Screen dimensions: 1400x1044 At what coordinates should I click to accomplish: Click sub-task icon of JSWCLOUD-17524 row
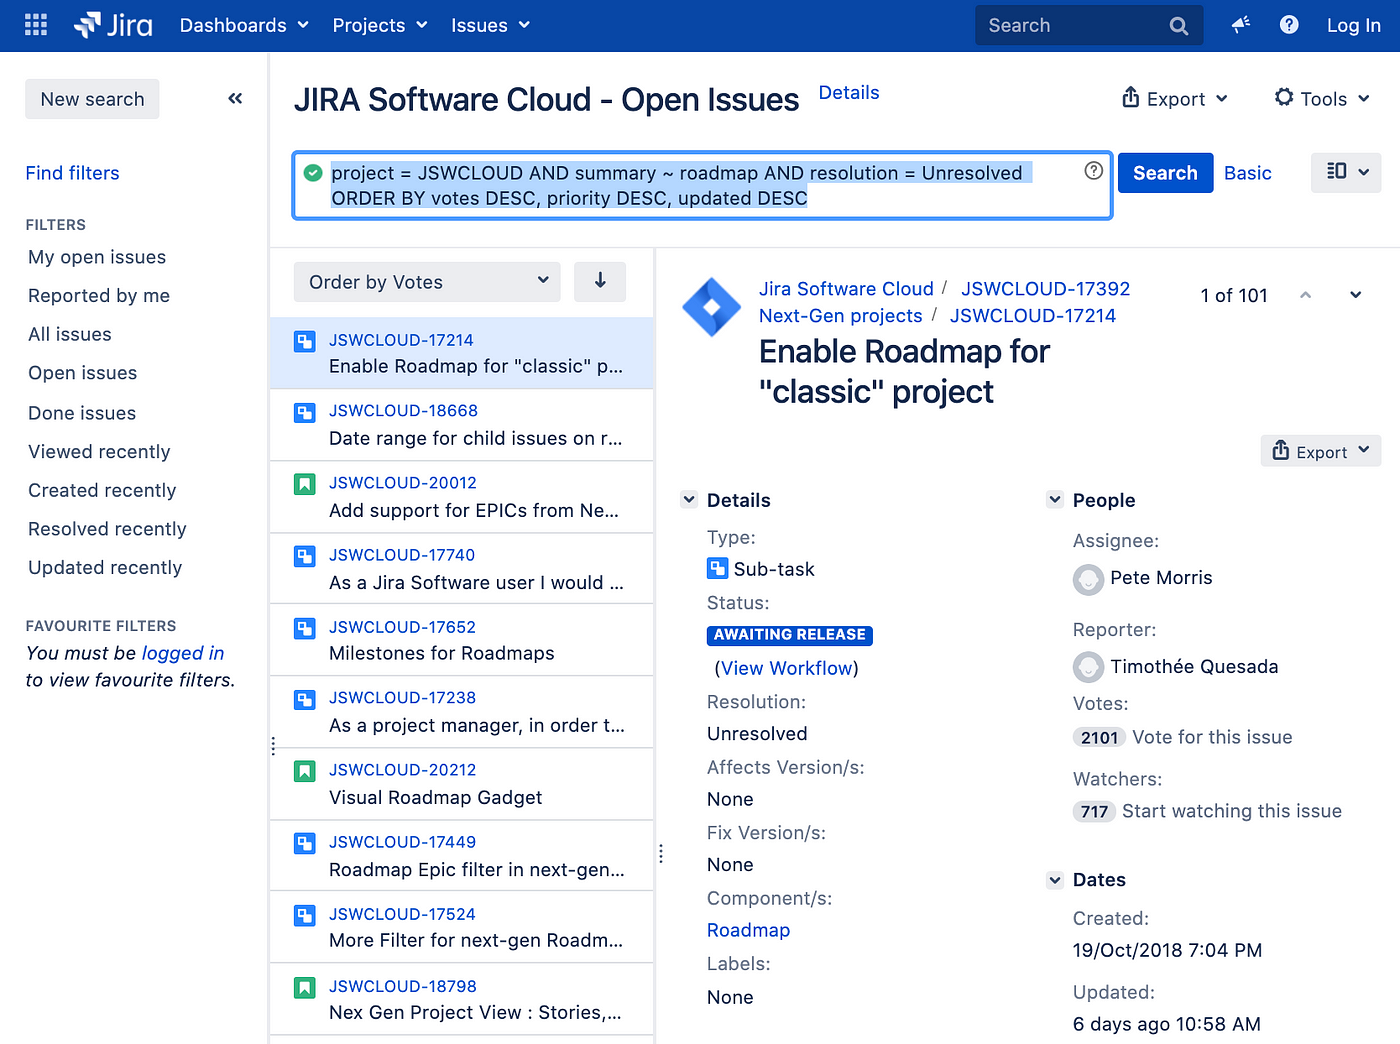(x=305, y=915)
